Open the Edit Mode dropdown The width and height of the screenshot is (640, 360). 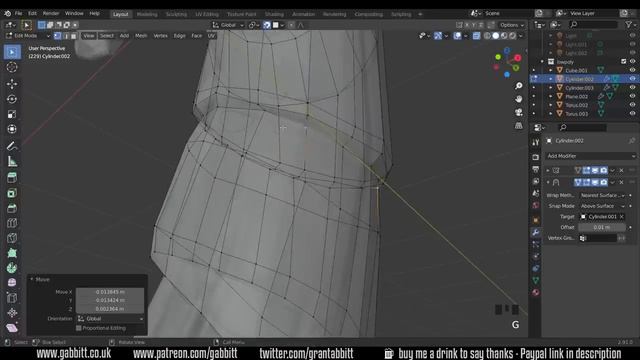click(28, 36)
